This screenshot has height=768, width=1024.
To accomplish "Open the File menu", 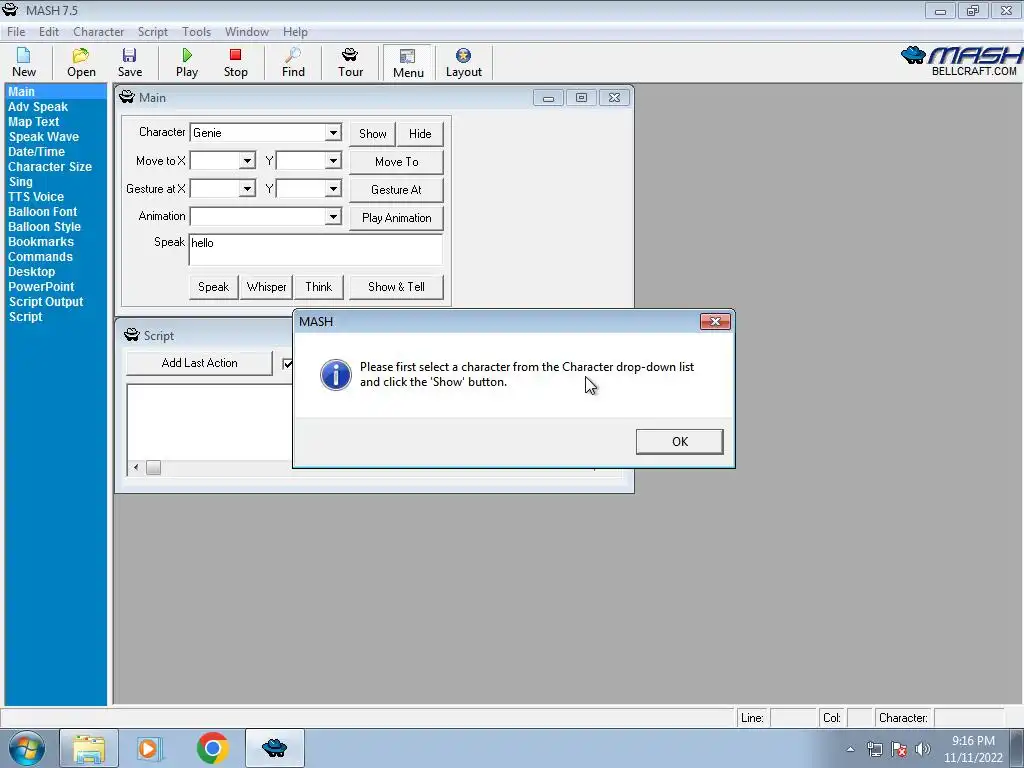I will [16, 31].
